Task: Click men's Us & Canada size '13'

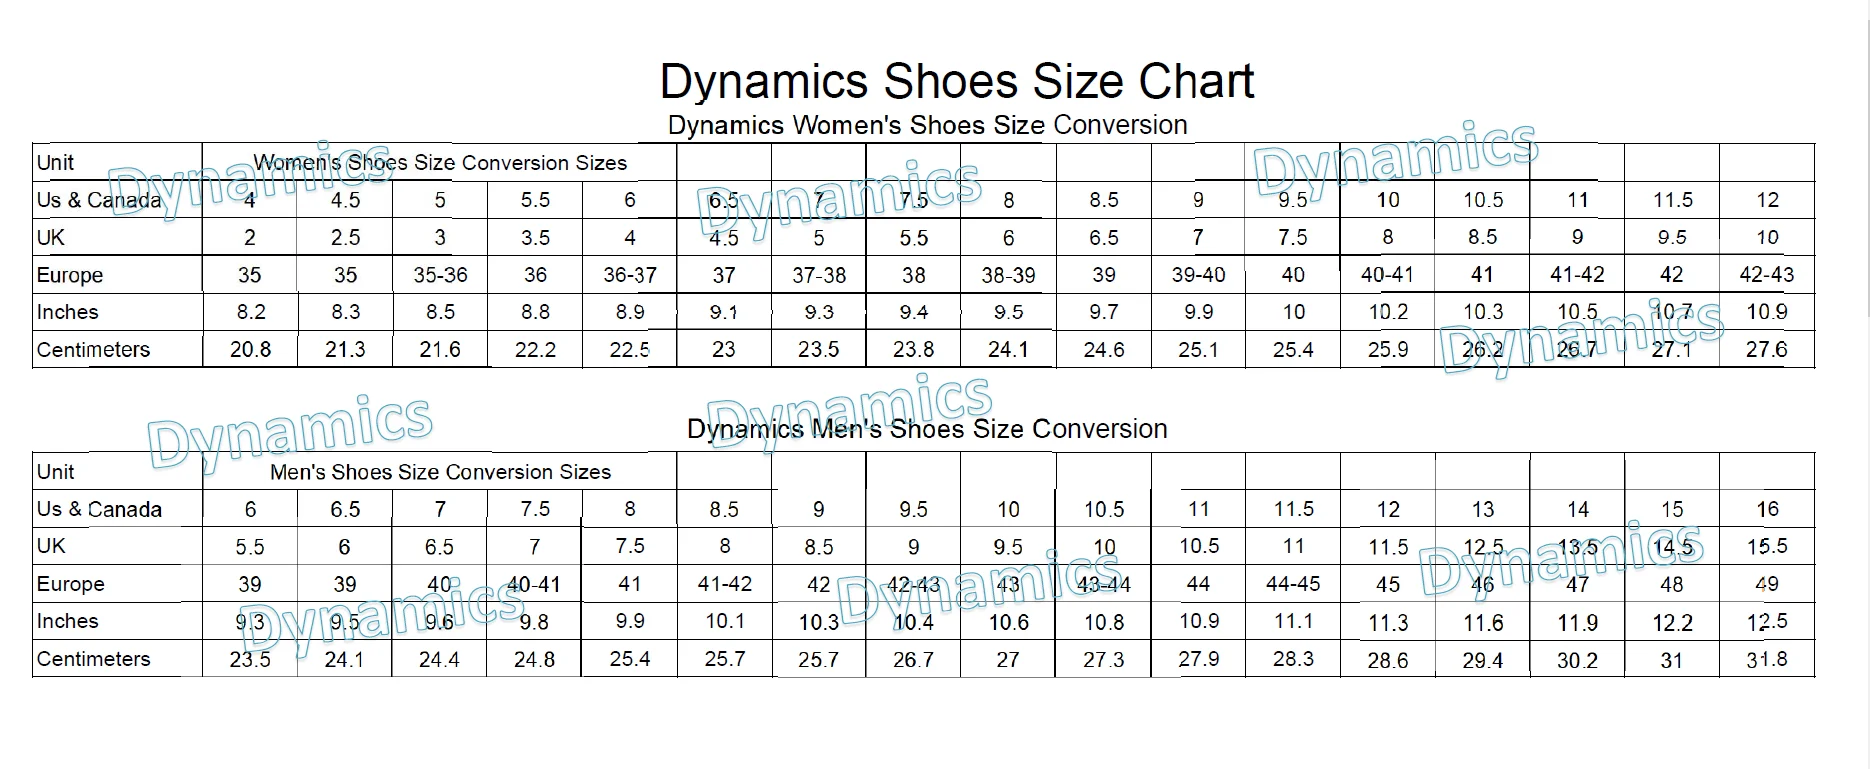Action: coord(1483,509)
